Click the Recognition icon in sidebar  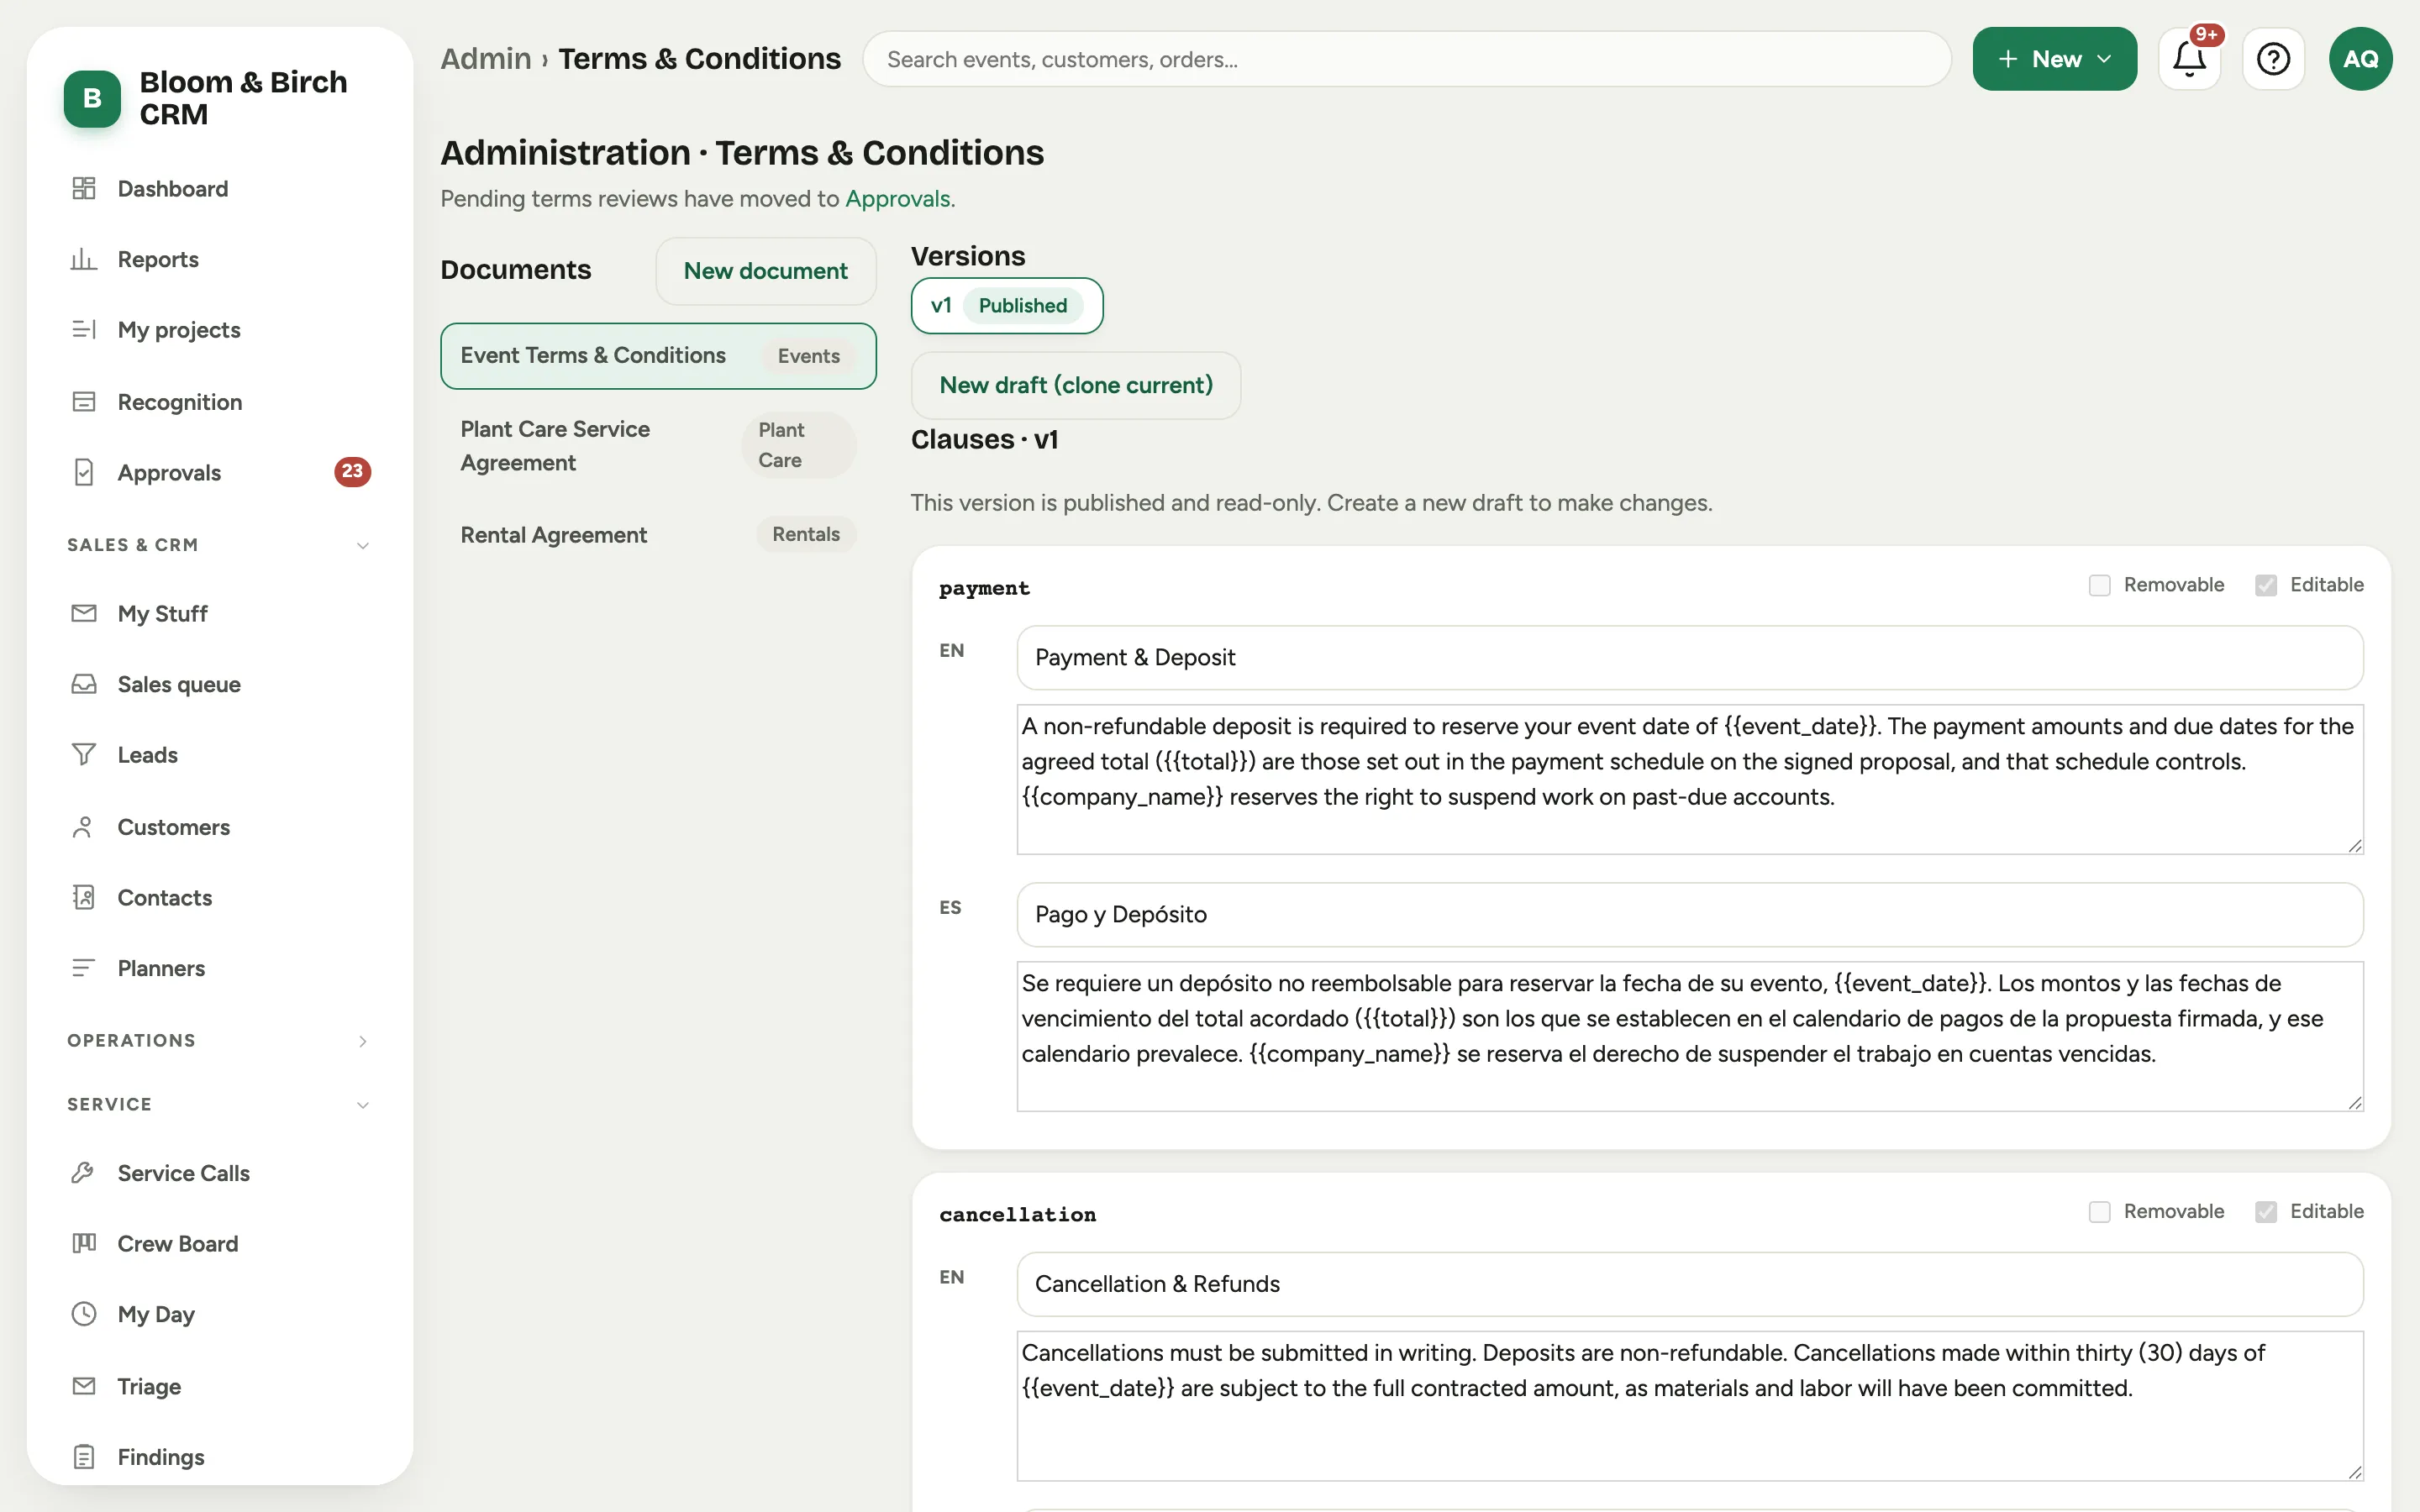84,401
